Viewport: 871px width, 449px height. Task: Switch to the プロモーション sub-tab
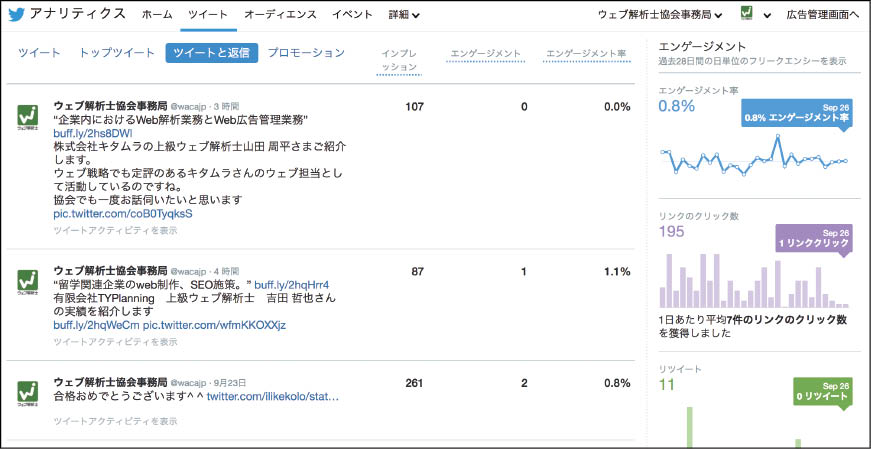[x=306, y=53]
